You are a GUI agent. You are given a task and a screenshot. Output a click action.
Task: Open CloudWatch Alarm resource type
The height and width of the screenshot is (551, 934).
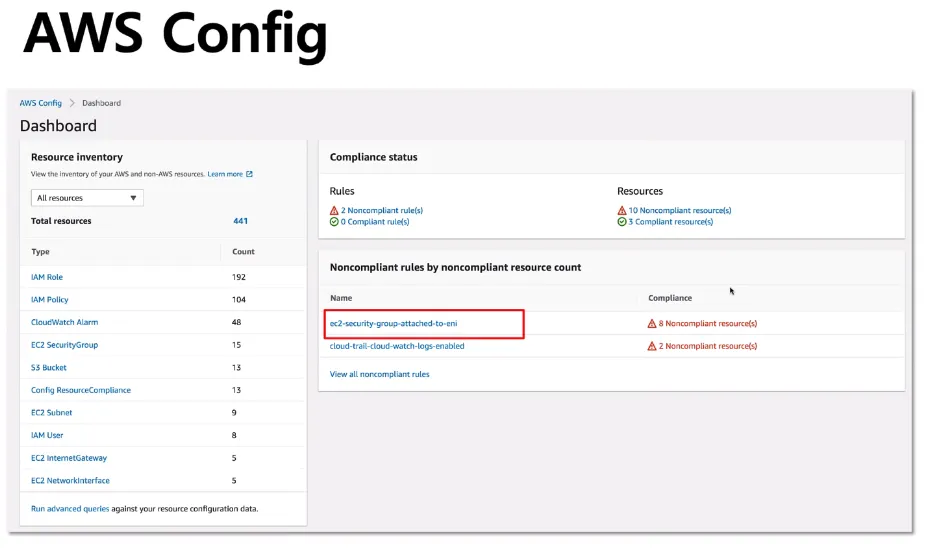pyautogui.click(x=64, y=322)
